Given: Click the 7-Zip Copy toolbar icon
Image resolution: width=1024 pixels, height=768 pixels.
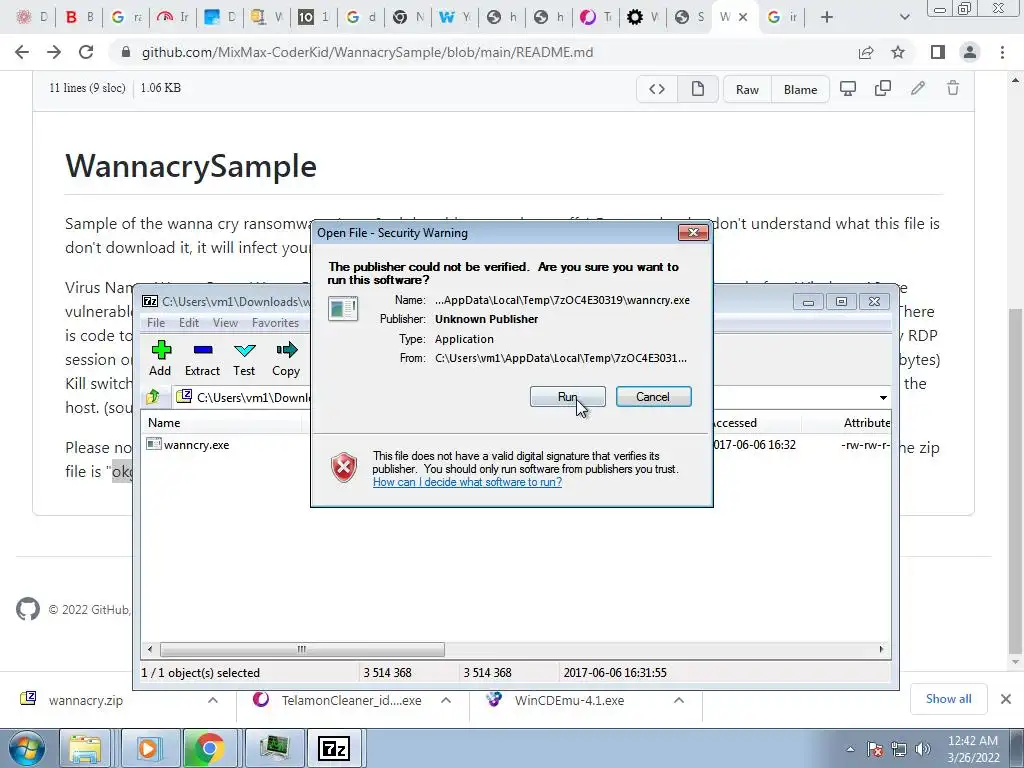Looking at the screenshot, I should [x=286, y=358].
